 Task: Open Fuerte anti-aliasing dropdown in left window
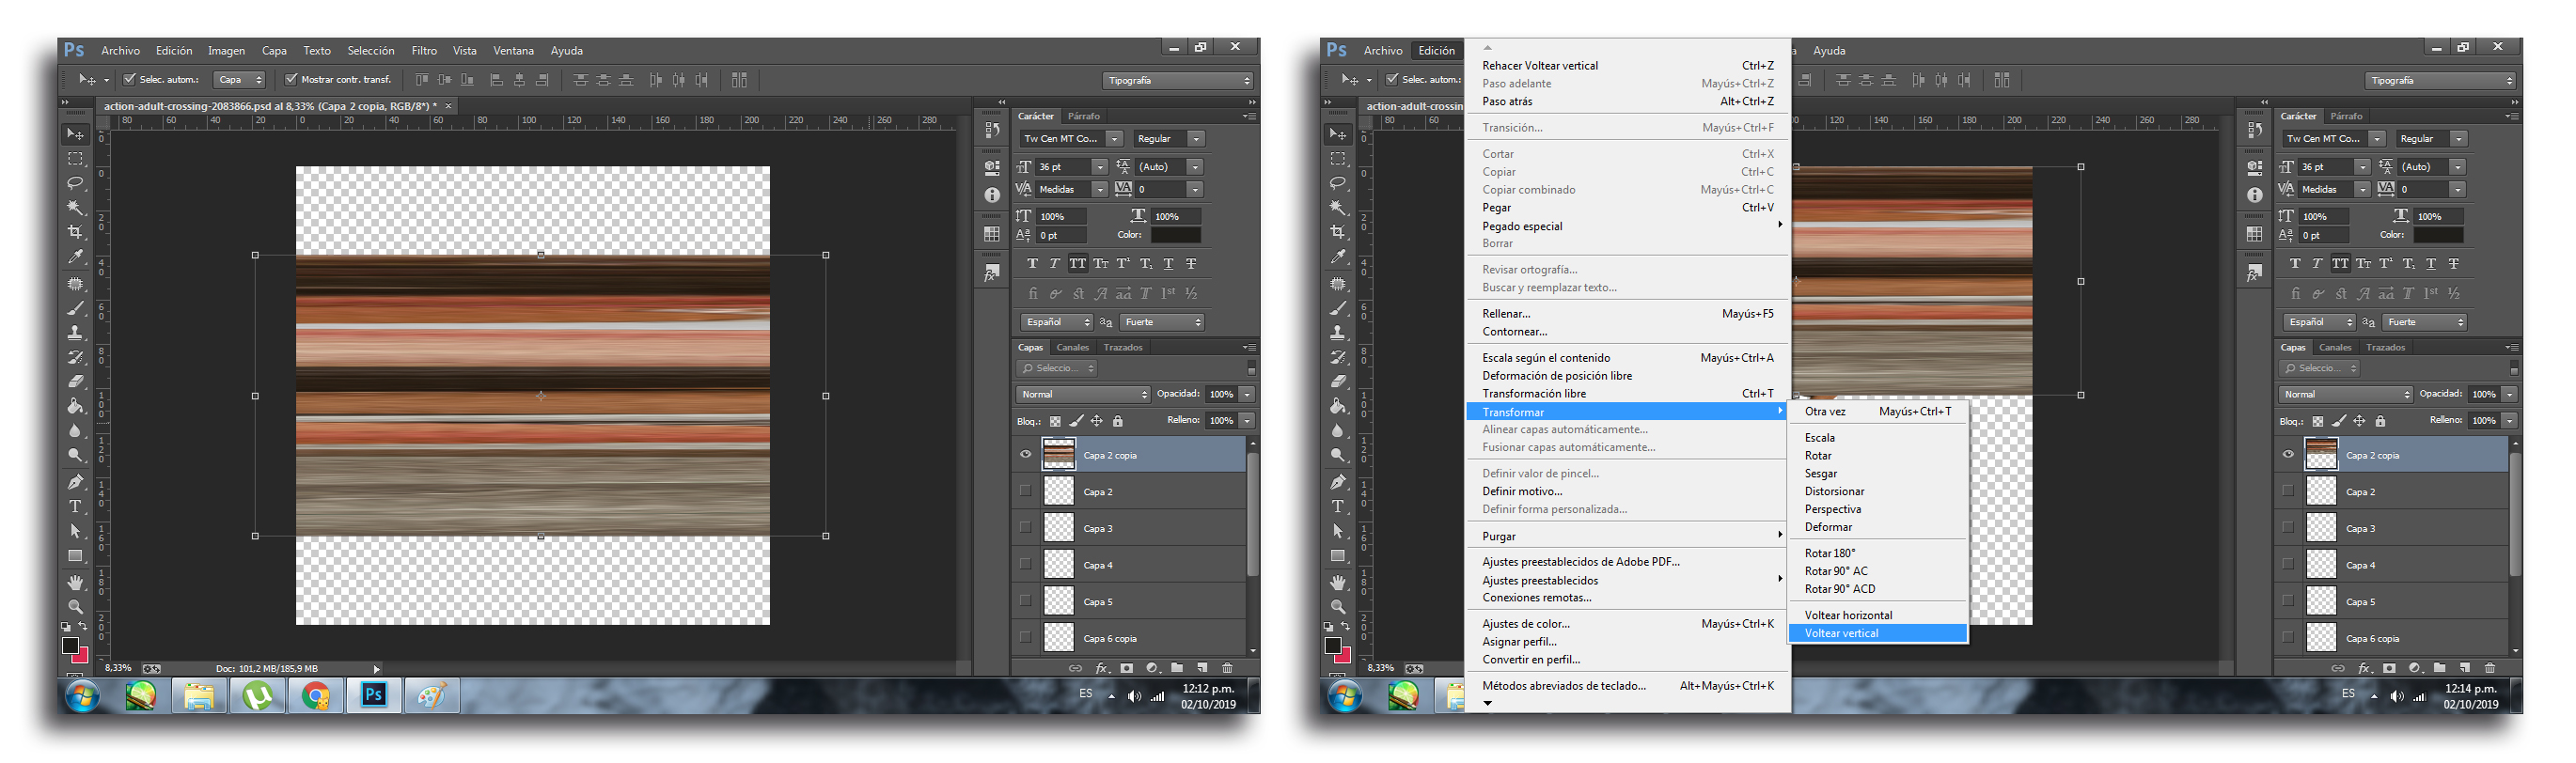click(x=1162, y=322)
